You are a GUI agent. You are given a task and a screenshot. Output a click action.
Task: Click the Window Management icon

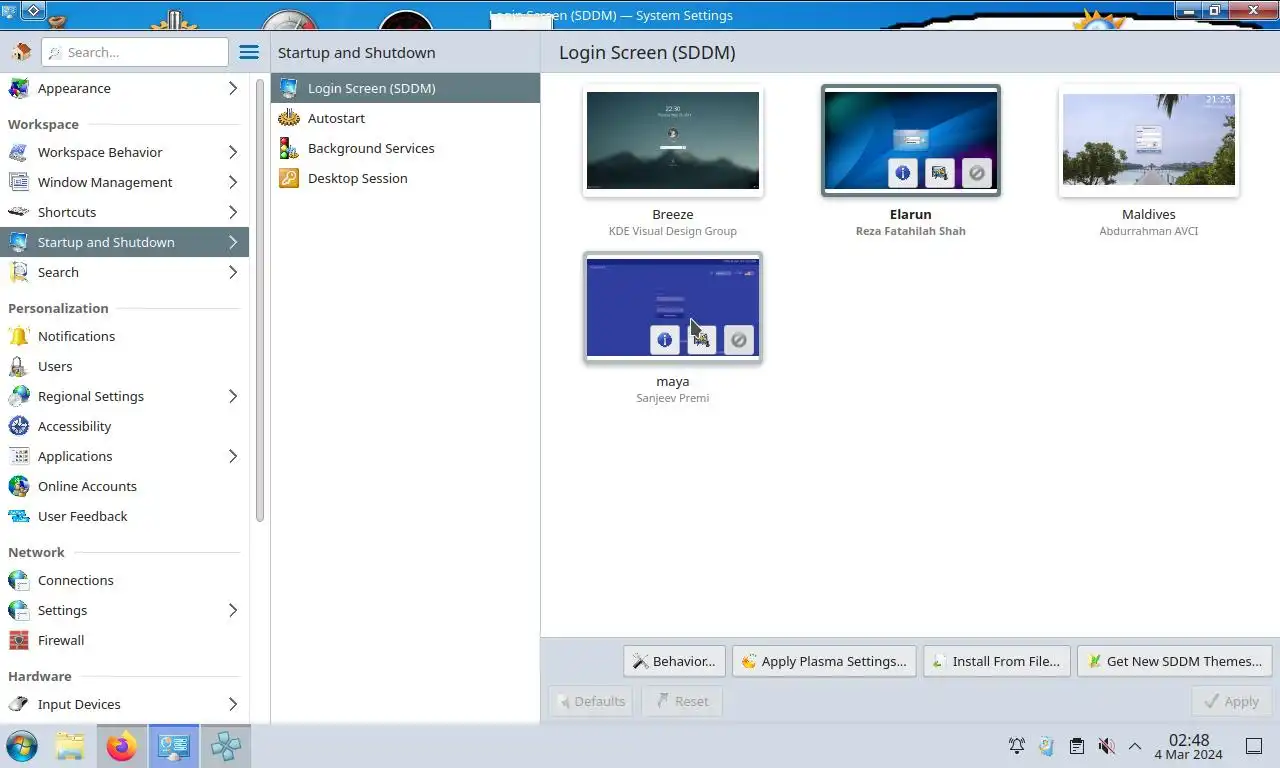(18, 182)
